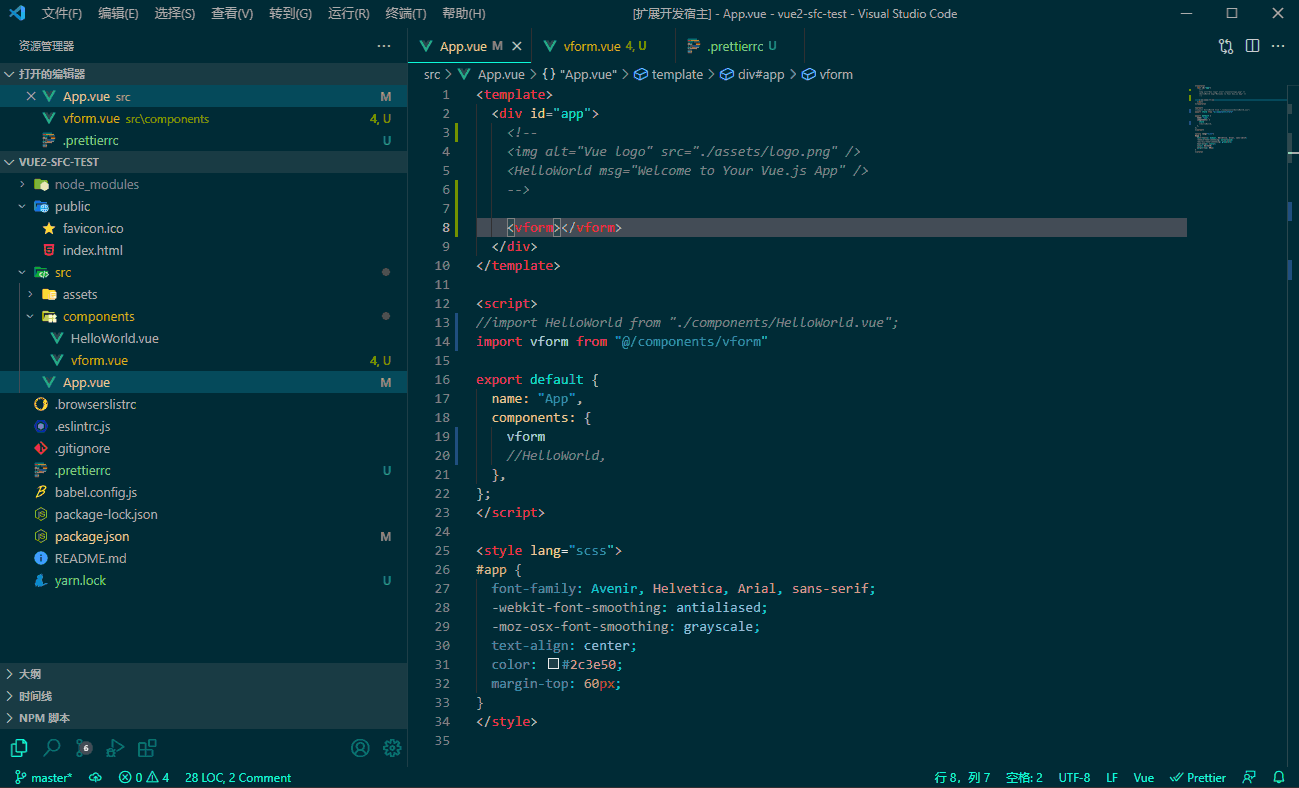
Task: Click the Accounts profile icon
Action: coord(360,748)
